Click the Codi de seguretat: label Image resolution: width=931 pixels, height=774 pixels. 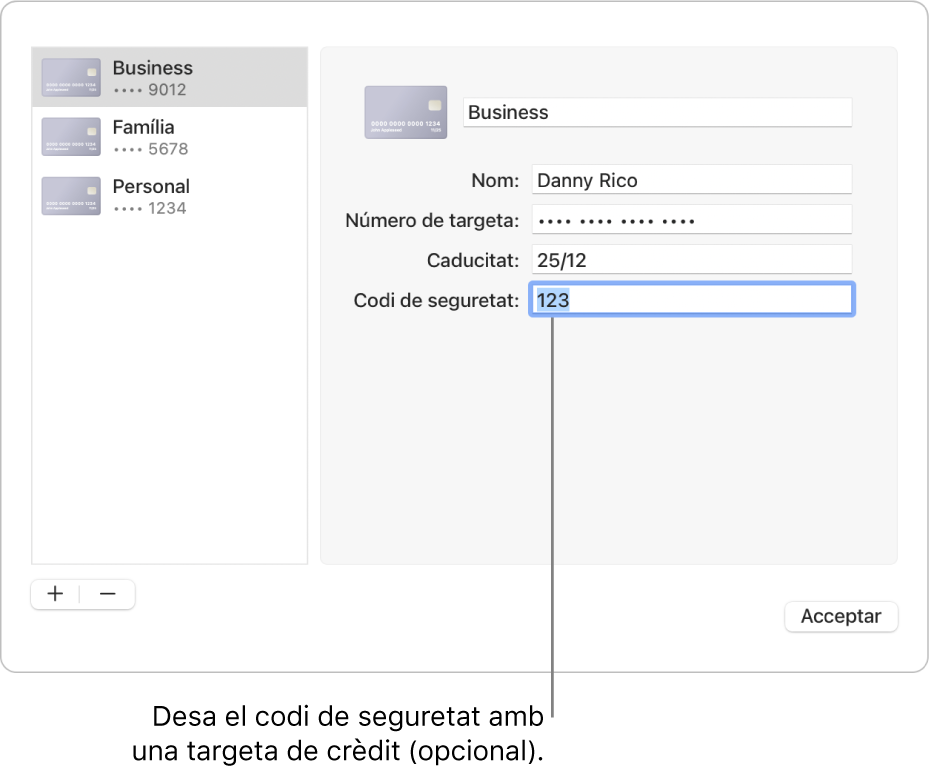[436, 301]
